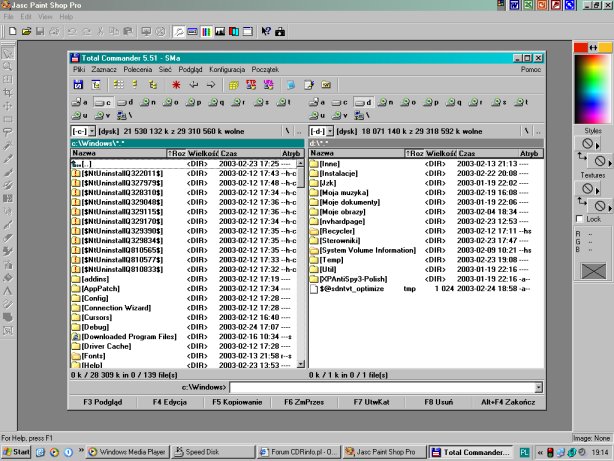This screenshot has height=461, width=614.
Task: Open the left panel [-c-] drive dropdown
Action: click(x=92, y=131)
